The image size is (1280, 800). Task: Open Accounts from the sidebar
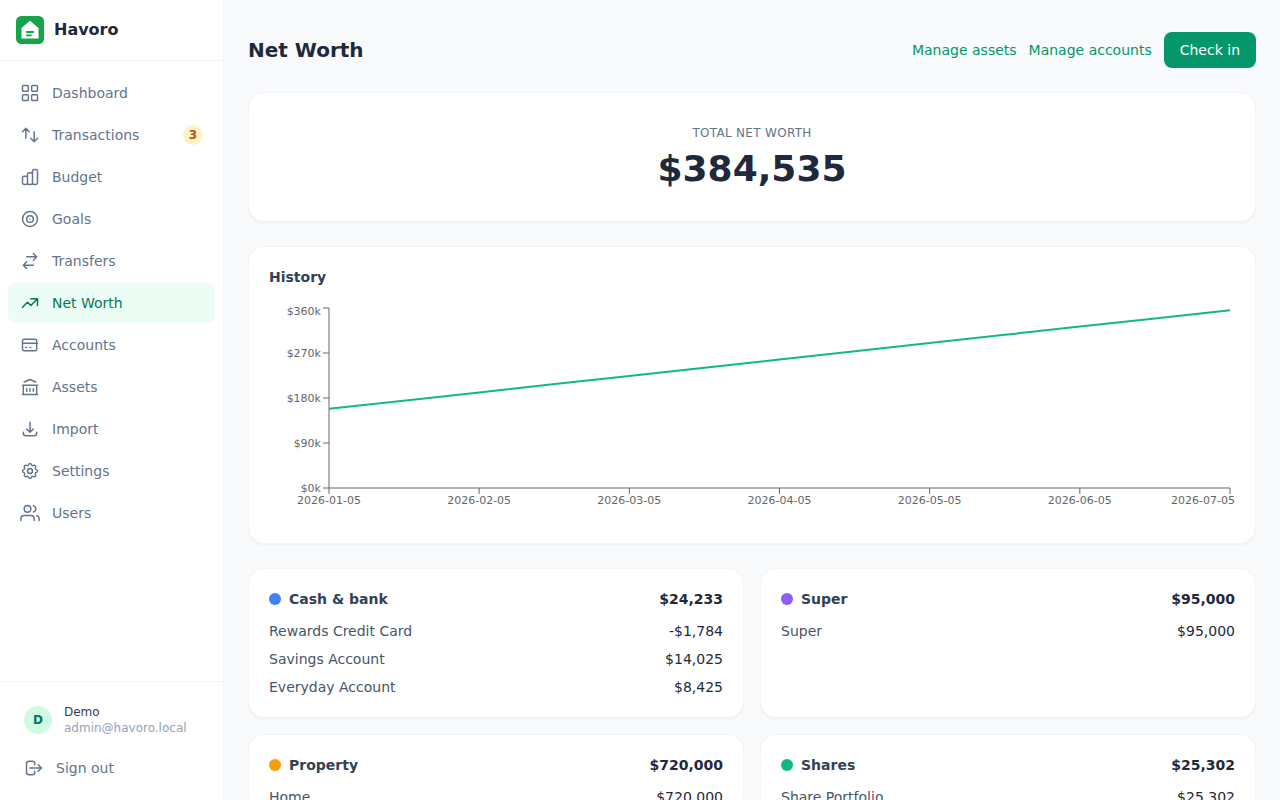point(111,345)
